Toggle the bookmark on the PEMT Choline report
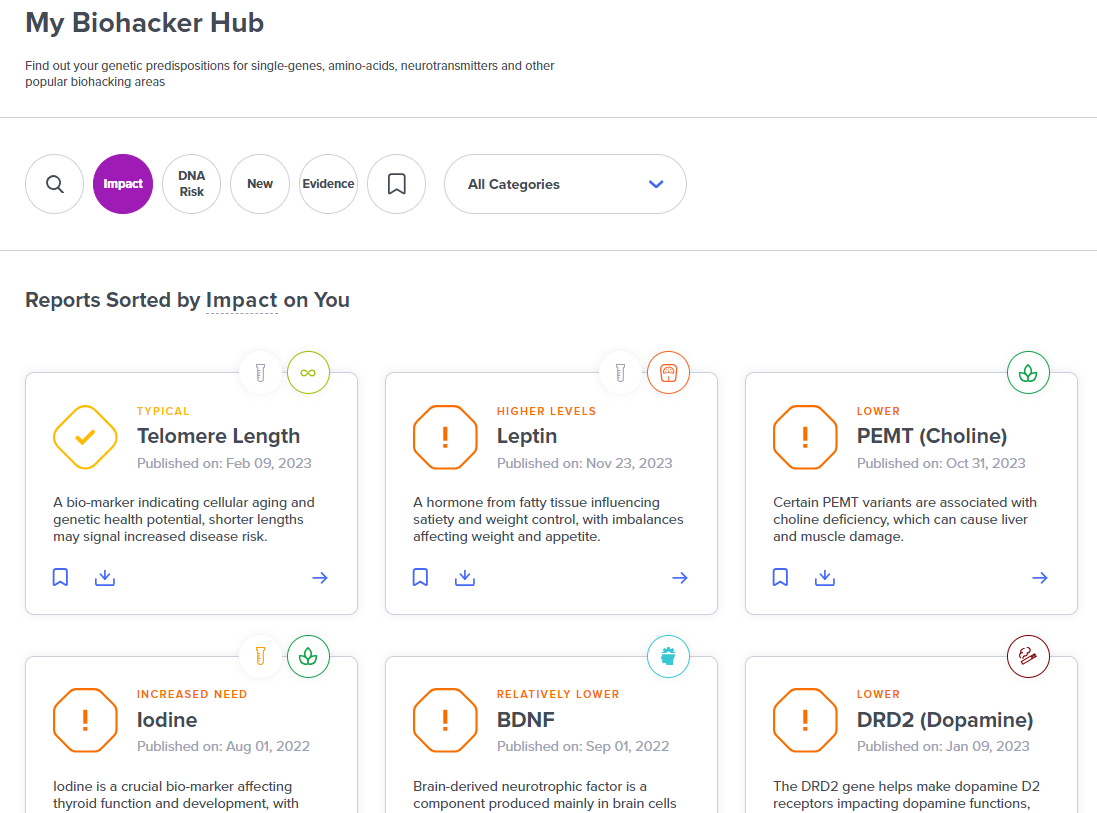The image size is (1097, 813). coord(780,577)
